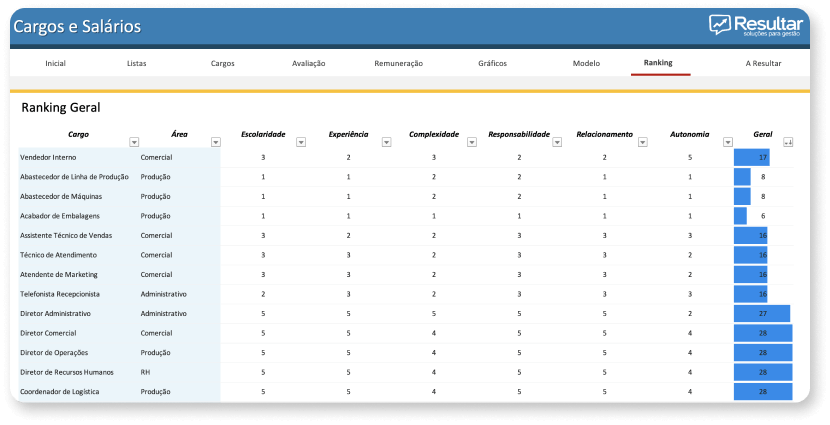Viewport: 830px width, 425px height.
Task: Expand the Escolaridade filter arrow
Action: 301,142
